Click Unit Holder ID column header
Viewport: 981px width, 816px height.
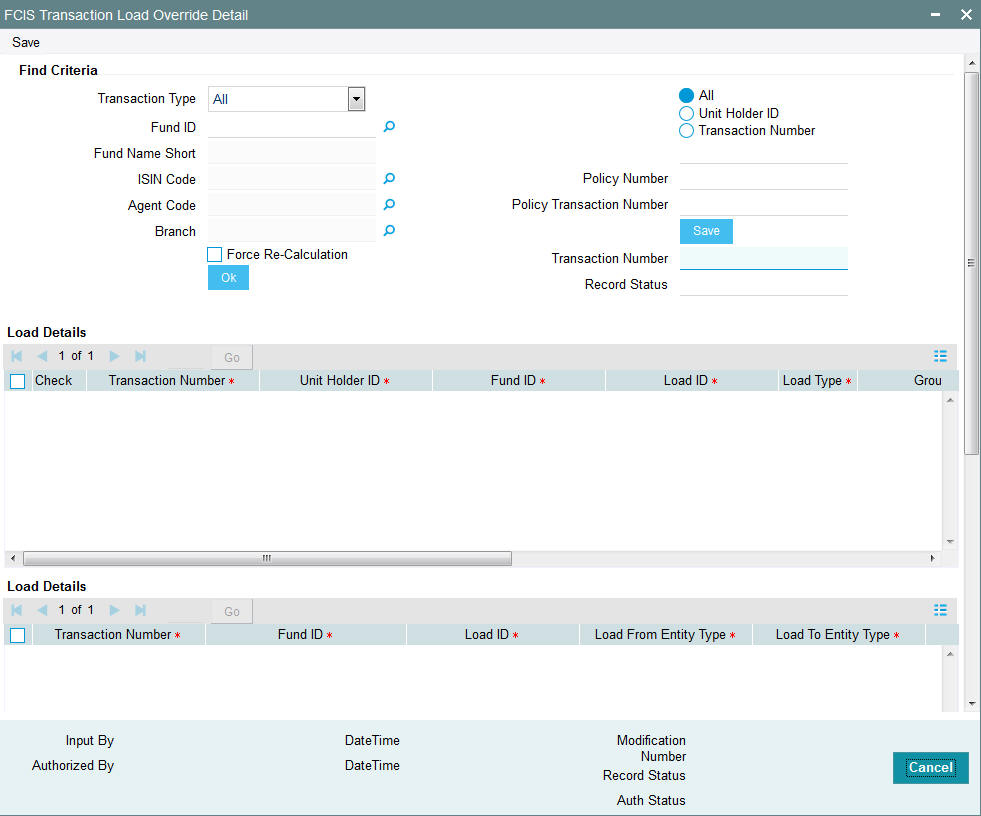[x=345, y=380]
